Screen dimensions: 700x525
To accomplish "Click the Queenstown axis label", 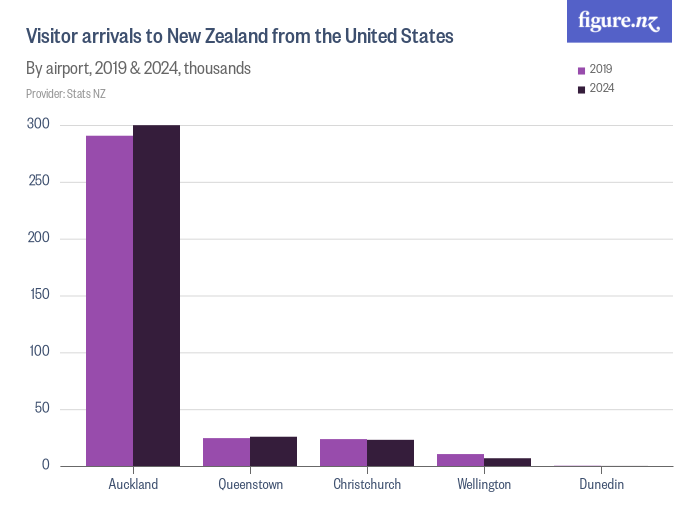I will pyautogui.click(x=250, y=485).
